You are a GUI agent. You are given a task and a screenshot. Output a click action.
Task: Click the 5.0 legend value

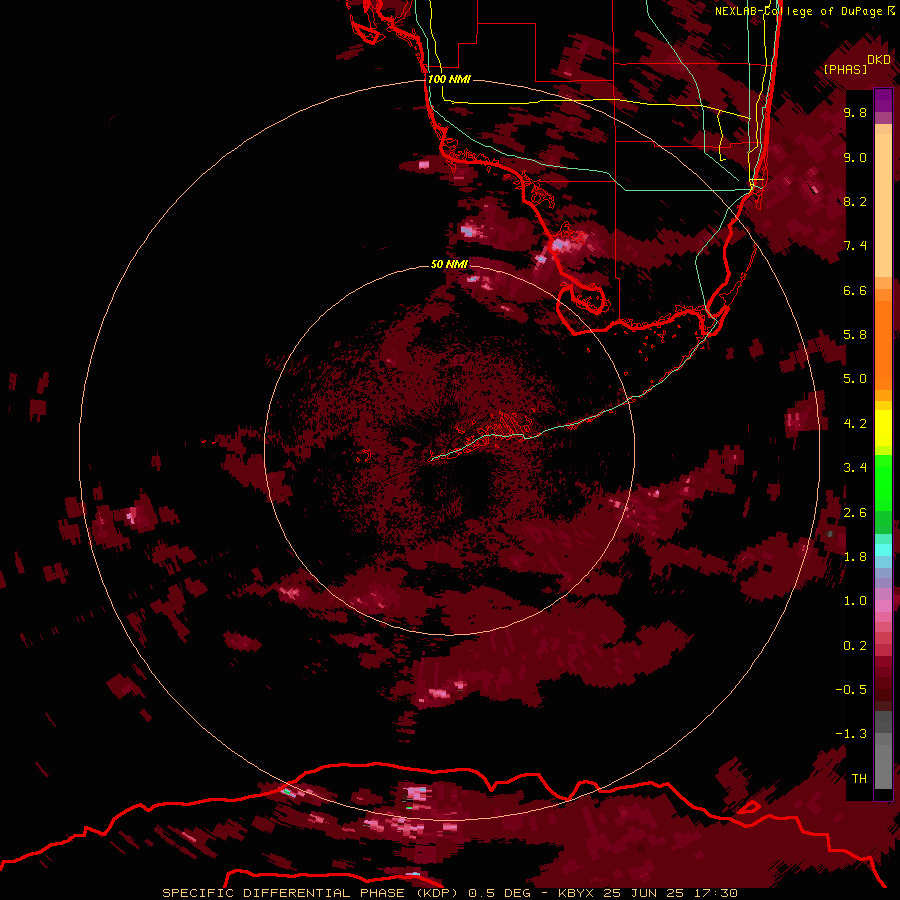855,379
